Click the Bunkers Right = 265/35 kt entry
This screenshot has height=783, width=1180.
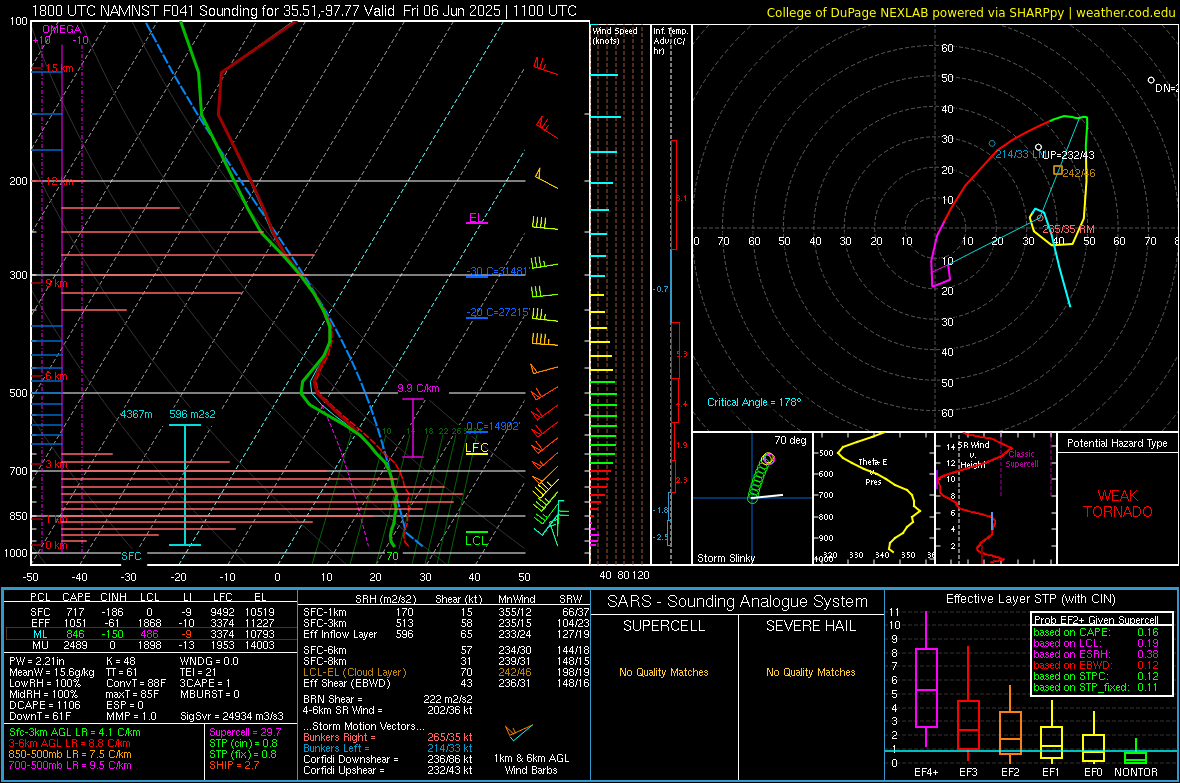click(388, 737)
